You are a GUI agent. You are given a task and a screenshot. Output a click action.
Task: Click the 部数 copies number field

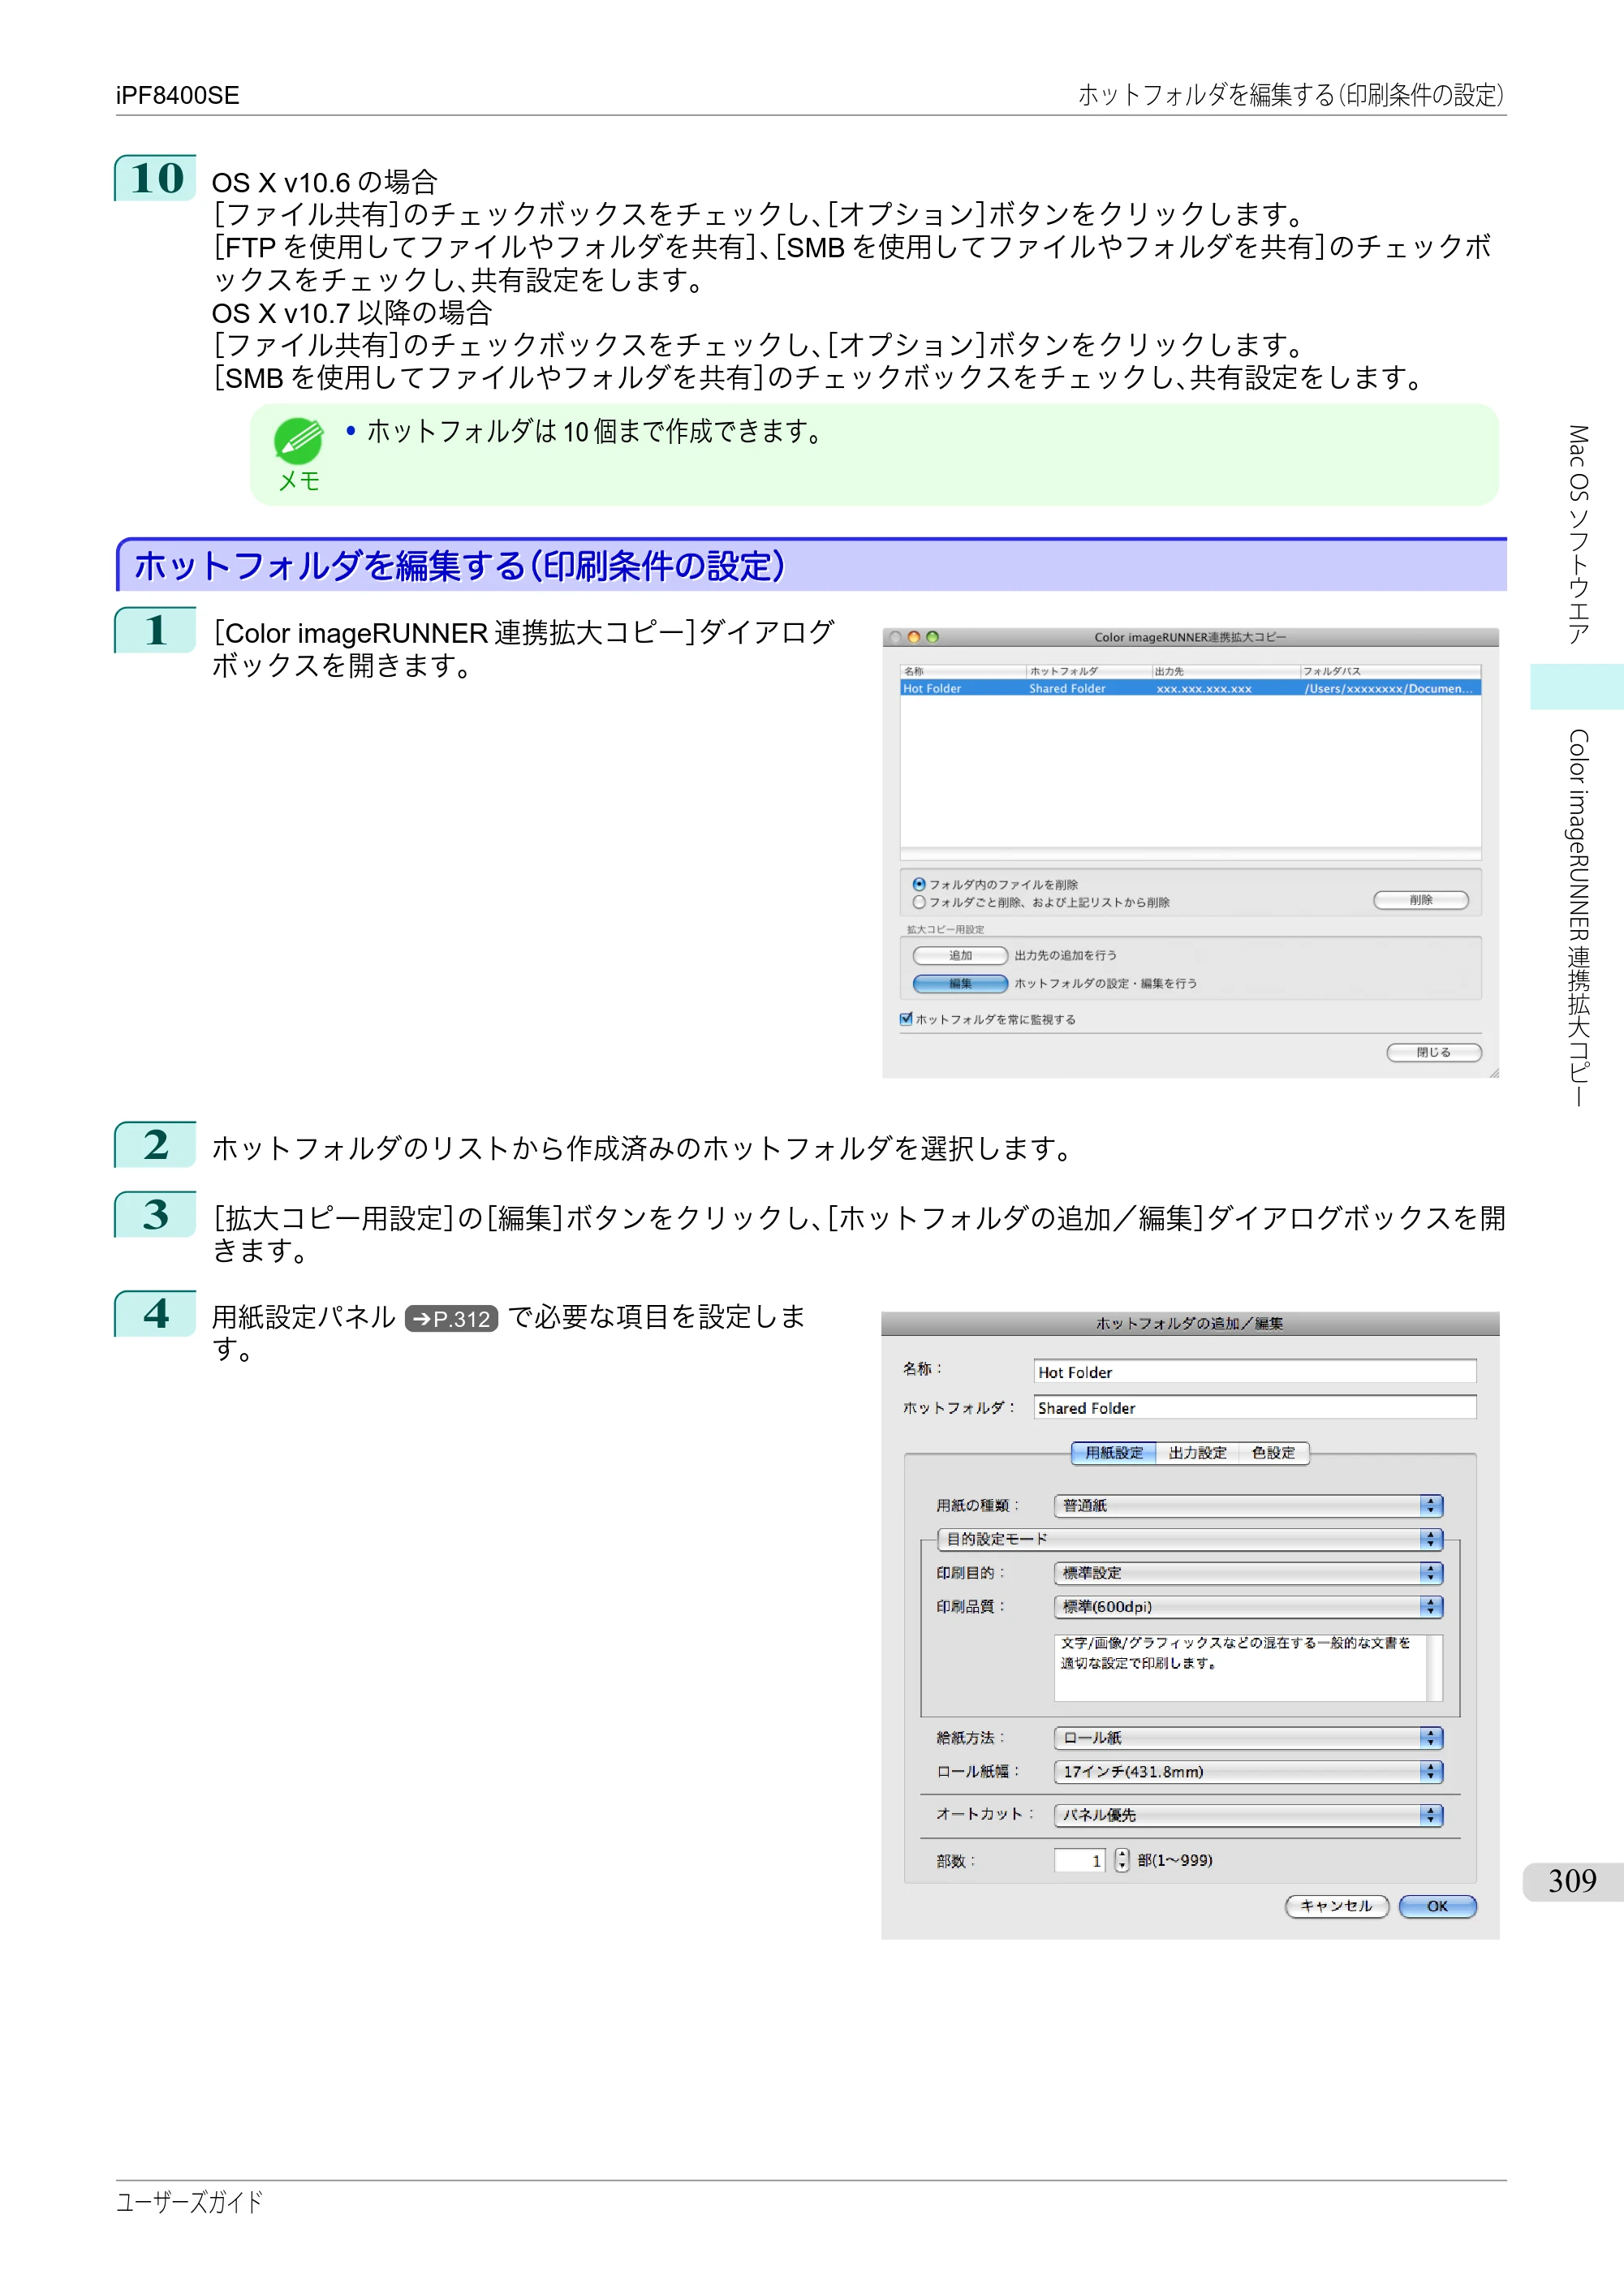[1079, 1860]
